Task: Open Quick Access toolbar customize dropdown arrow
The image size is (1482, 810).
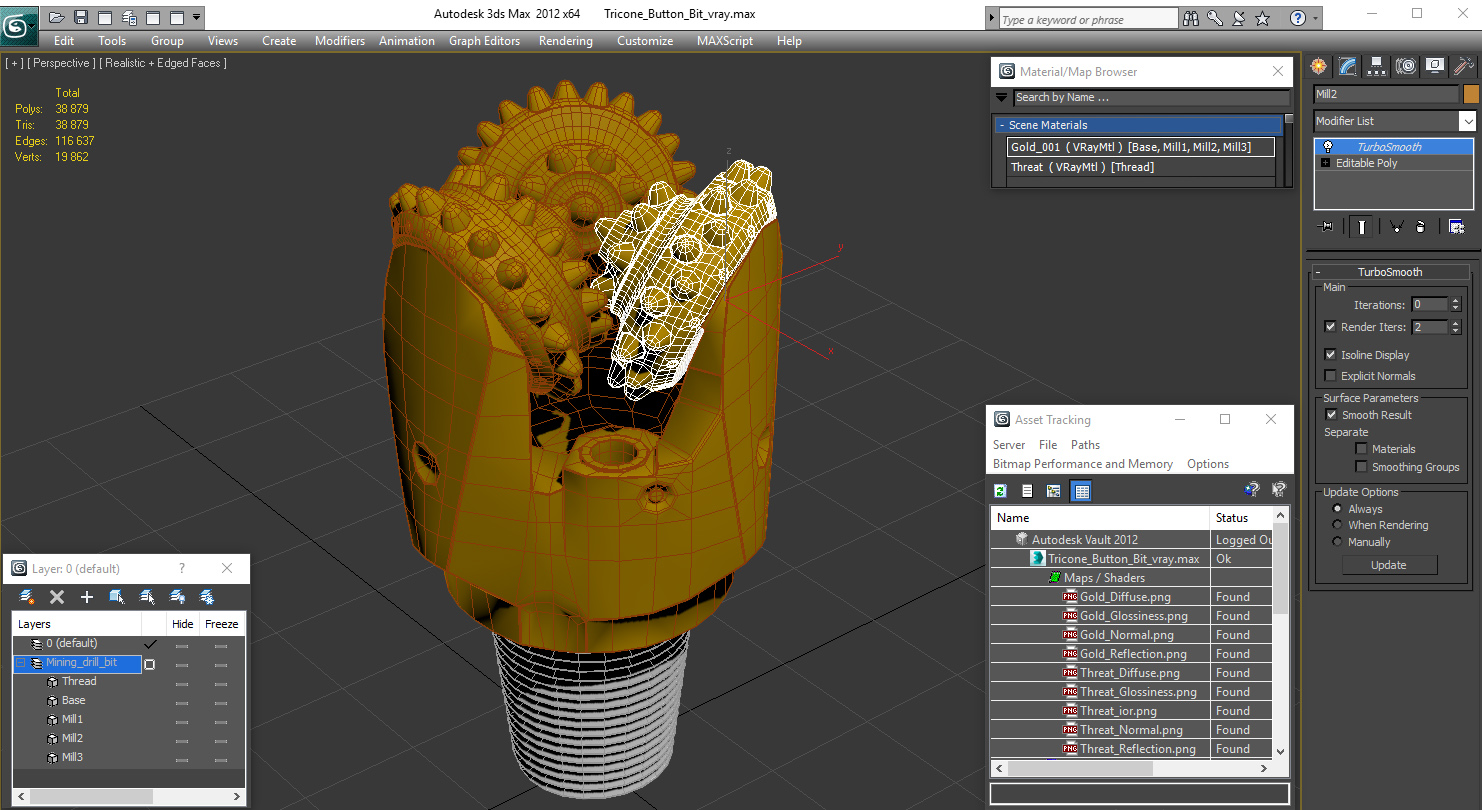Action: (196, 17)
